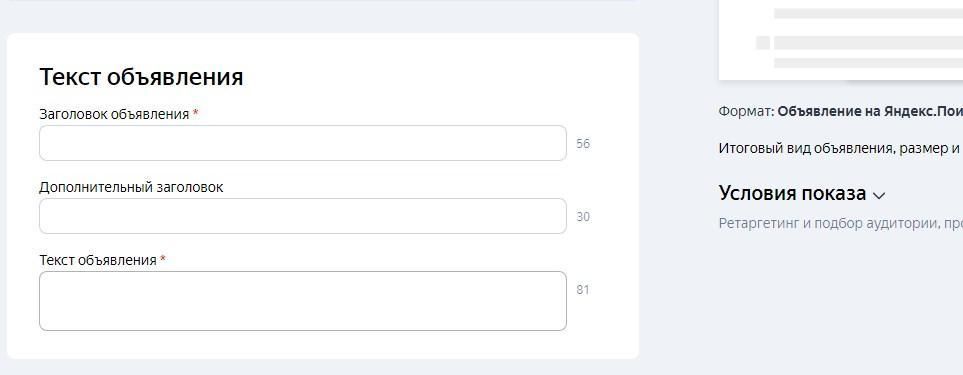Click the large Текст объявления section heading

[141, 77]
